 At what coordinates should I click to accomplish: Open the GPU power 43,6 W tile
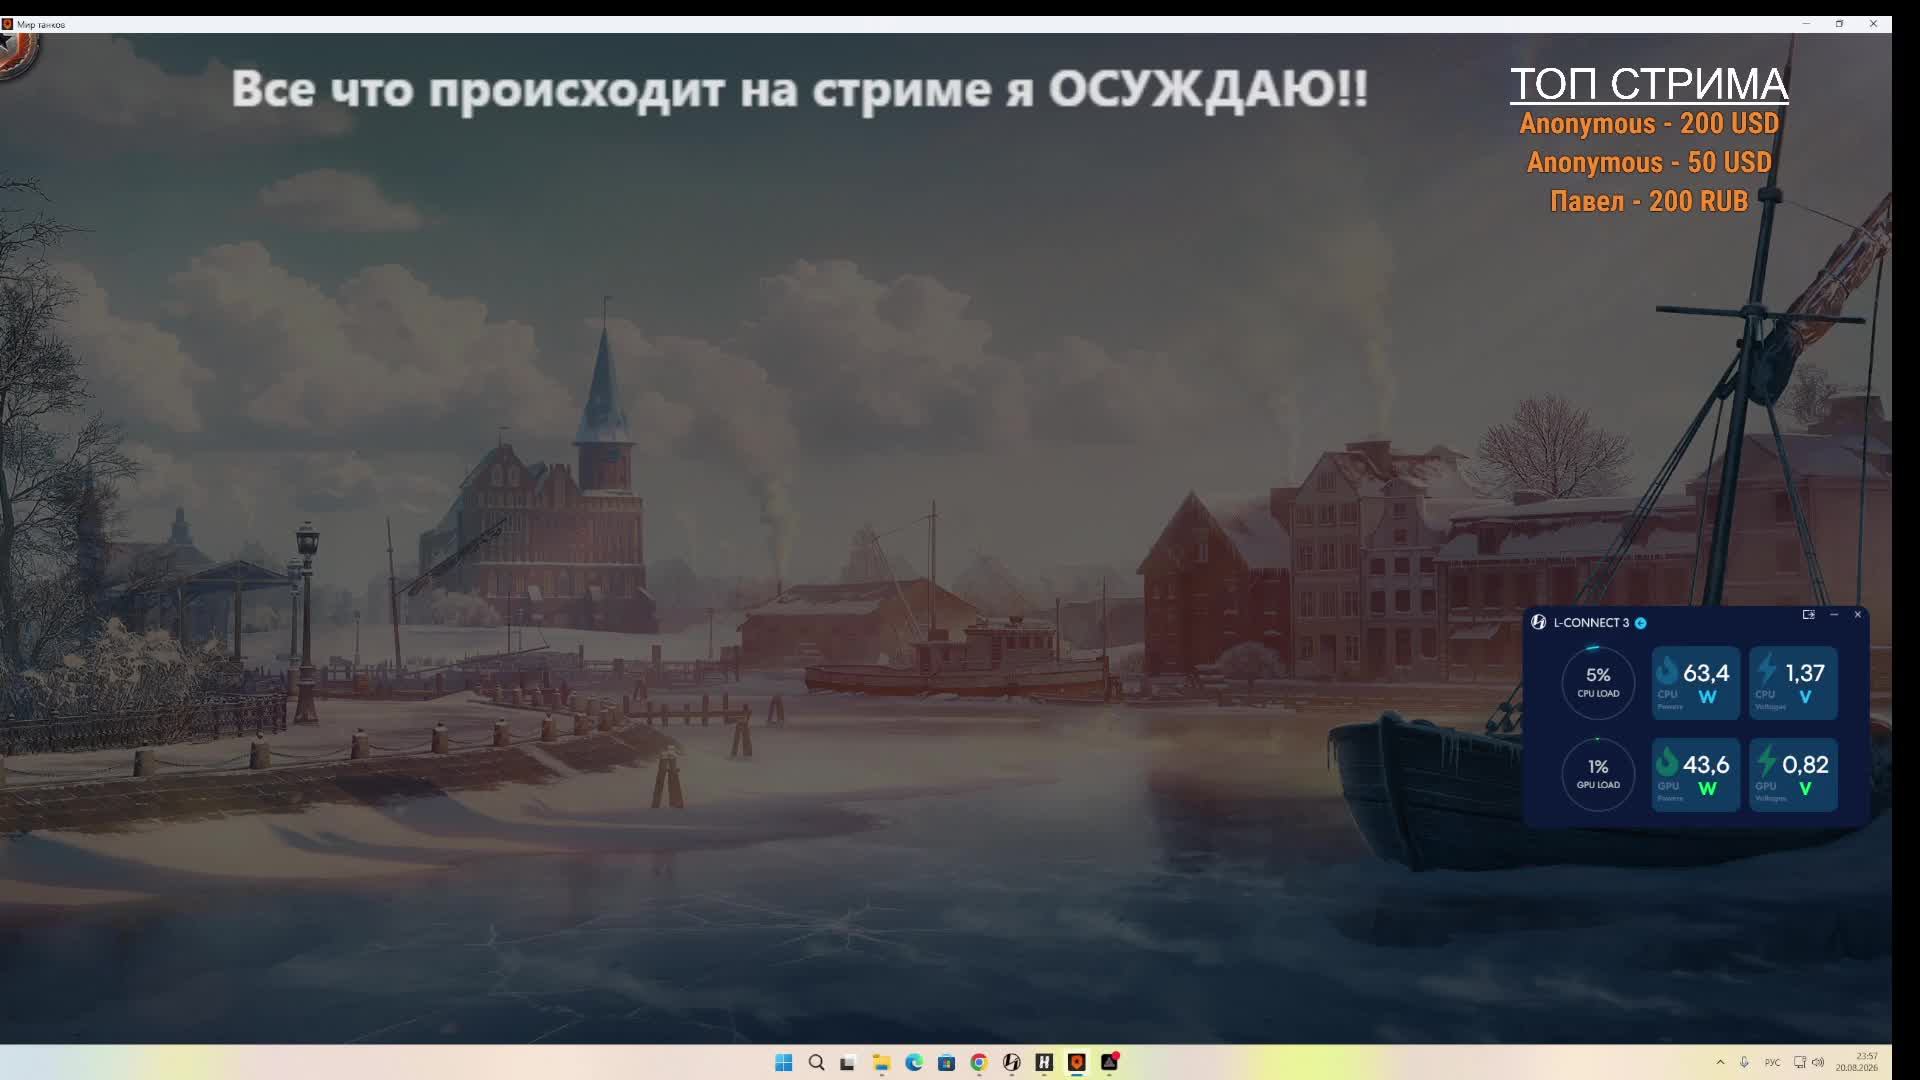tap(1696, 775)
